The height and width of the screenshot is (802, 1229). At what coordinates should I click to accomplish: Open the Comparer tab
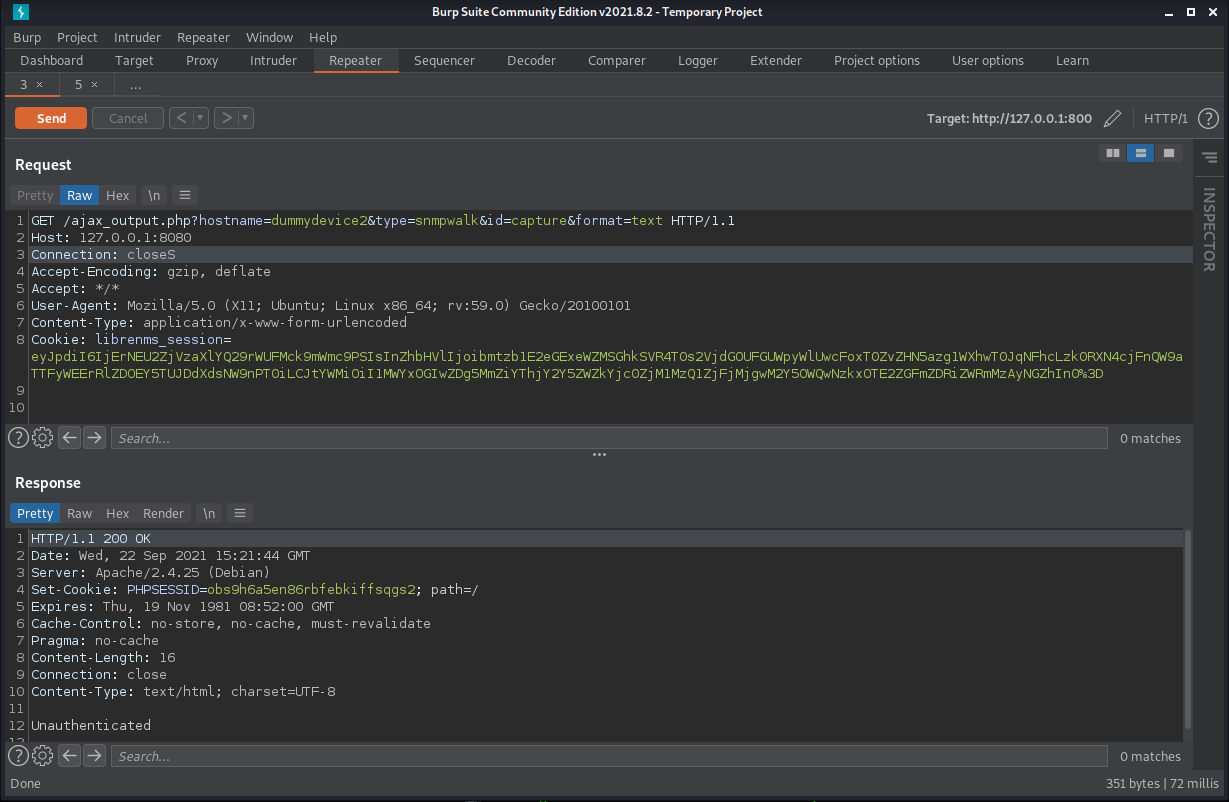pyautogui.click(x=617, y=60)
